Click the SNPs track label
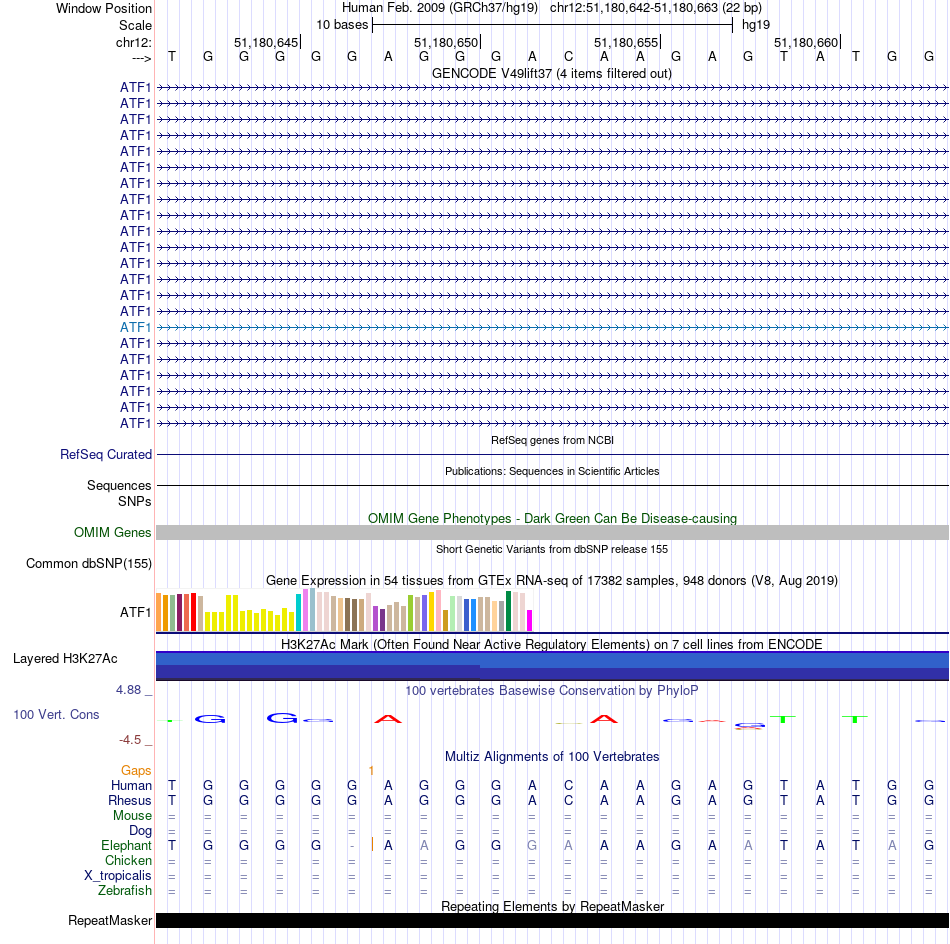 [x=135, y=502]
